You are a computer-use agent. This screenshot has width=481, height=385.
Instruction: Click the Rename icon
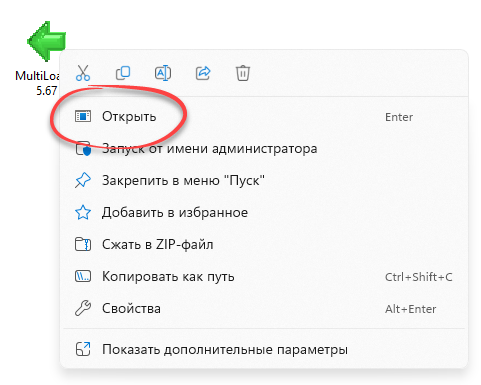pos(163,73)
